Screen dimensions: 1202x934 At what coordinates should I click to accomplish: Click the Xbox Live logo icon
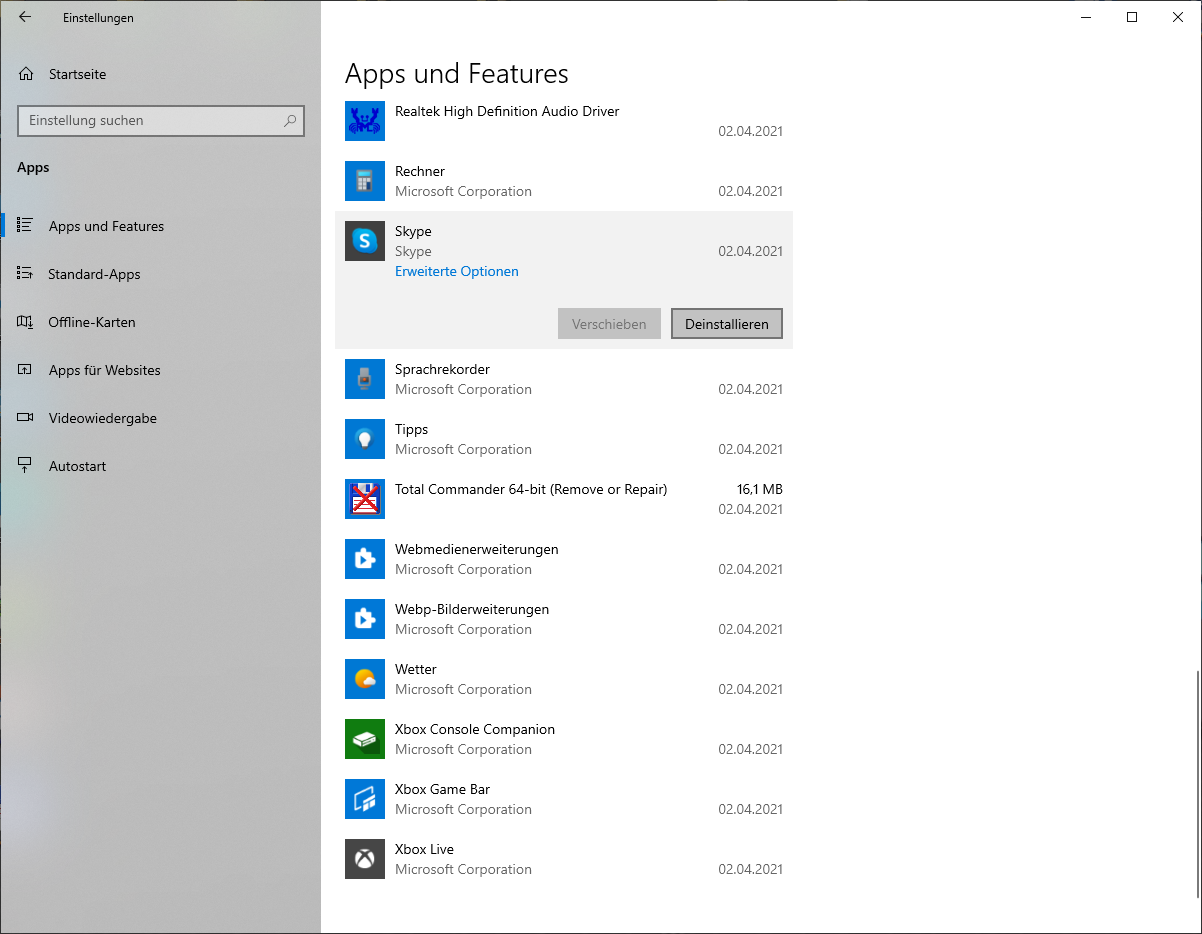[365, 859]
